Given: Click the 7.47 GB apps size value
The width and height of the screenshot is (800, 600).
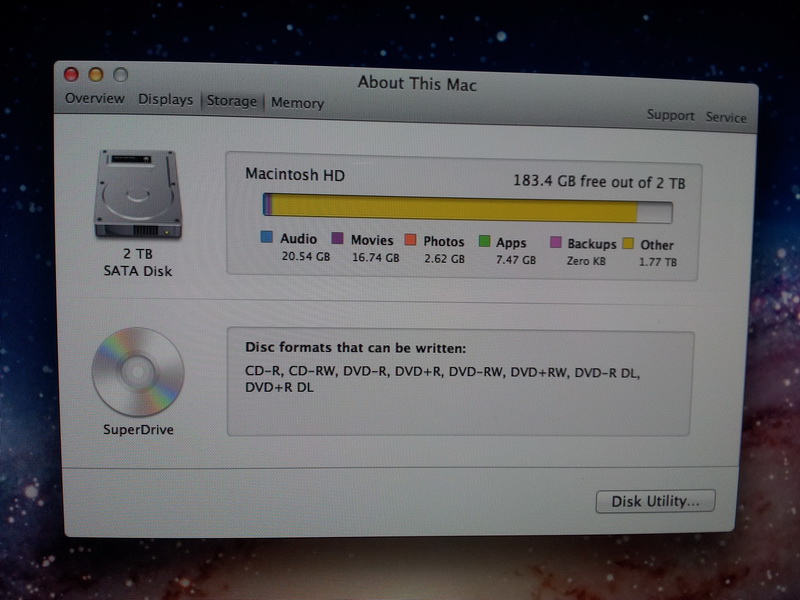Looking at the screenshot, I should (x=516, y=260).
